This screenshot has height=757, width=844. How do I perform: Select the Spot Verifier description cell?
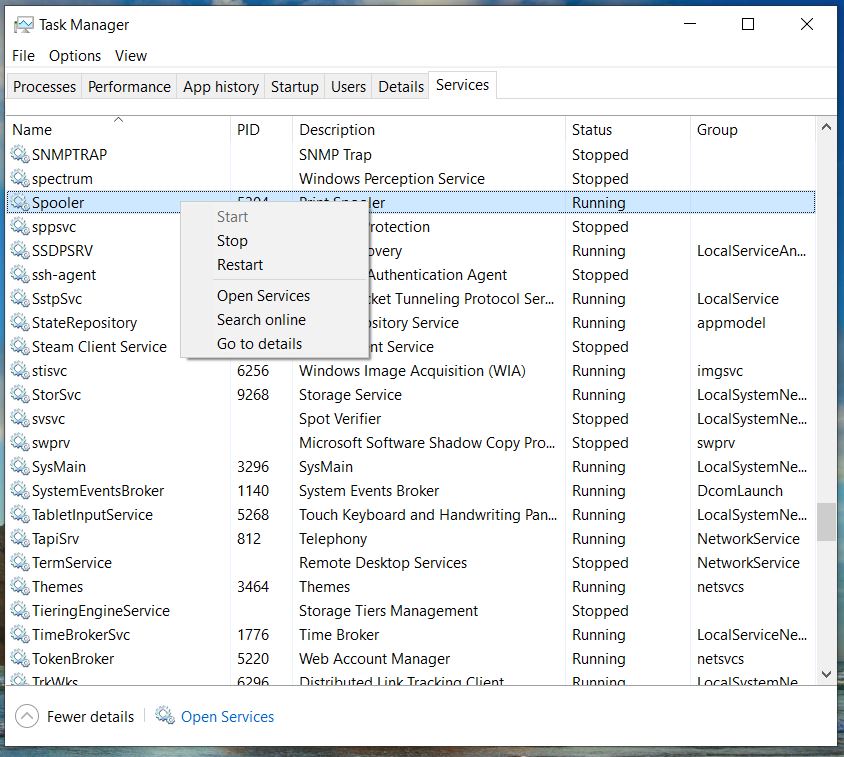point(340,418)
